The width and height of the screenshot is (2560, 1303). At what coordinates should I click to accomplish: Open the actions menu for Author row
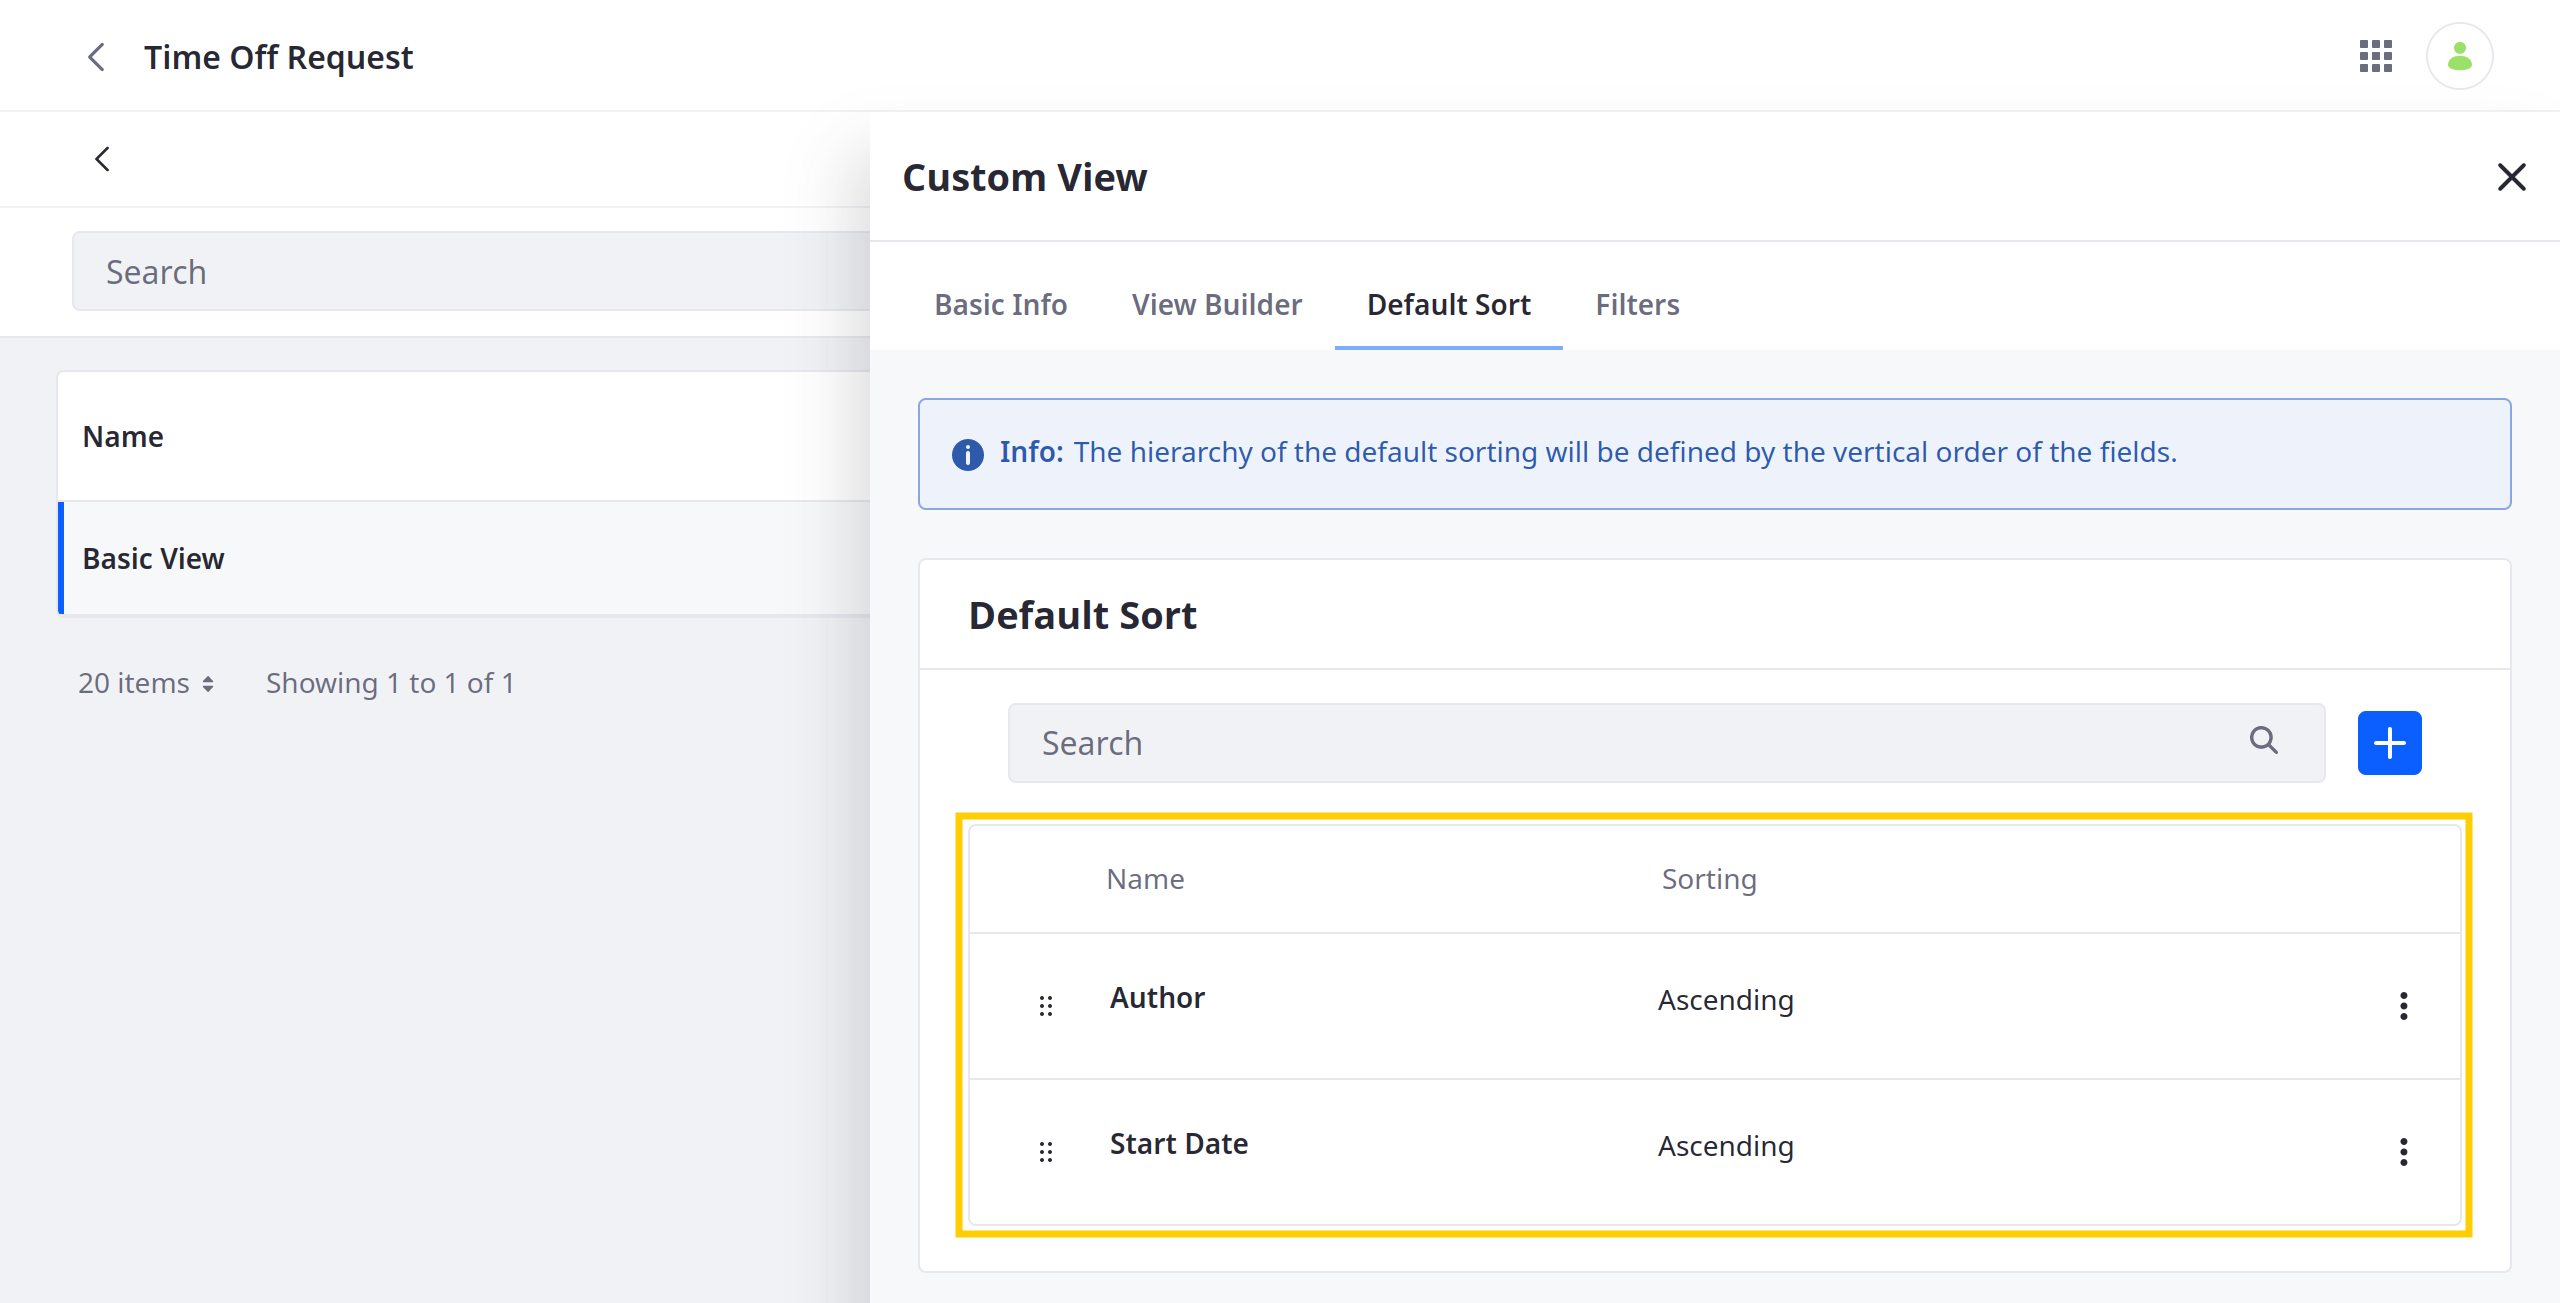(2403, 1006)
